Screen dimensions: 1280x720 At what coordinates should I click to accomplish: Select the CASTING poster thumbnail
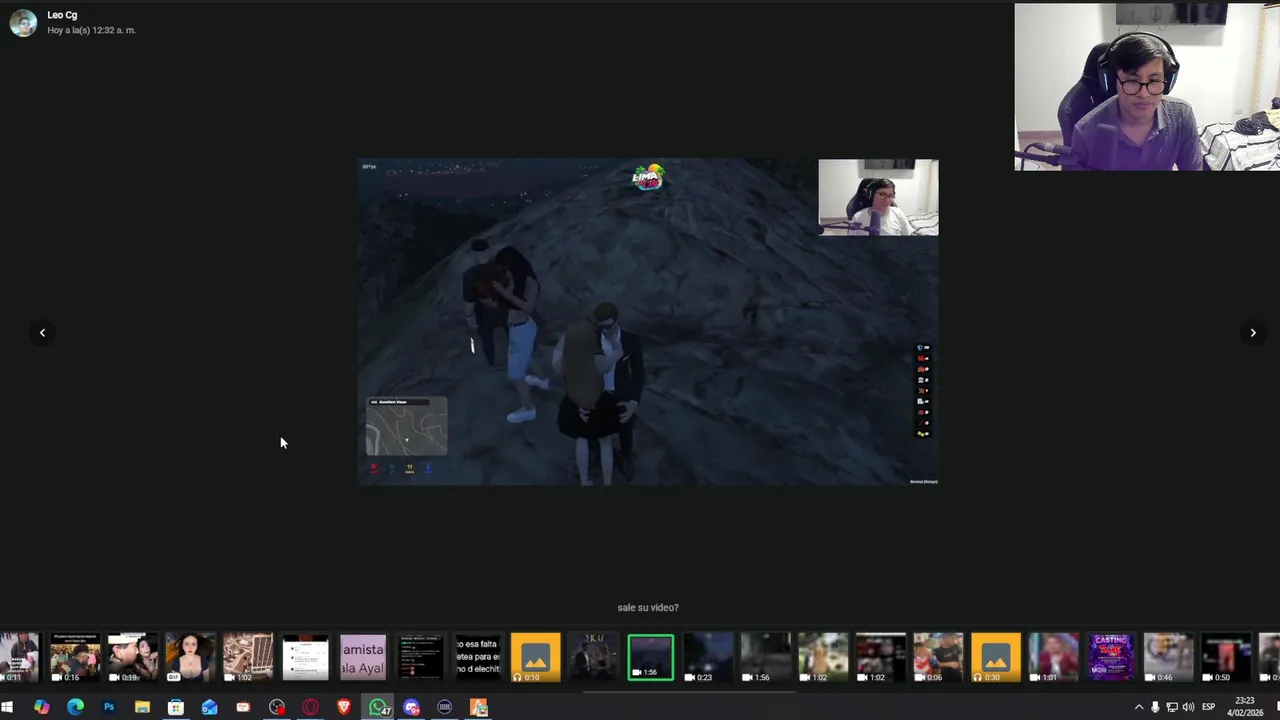click(1110, 657)
